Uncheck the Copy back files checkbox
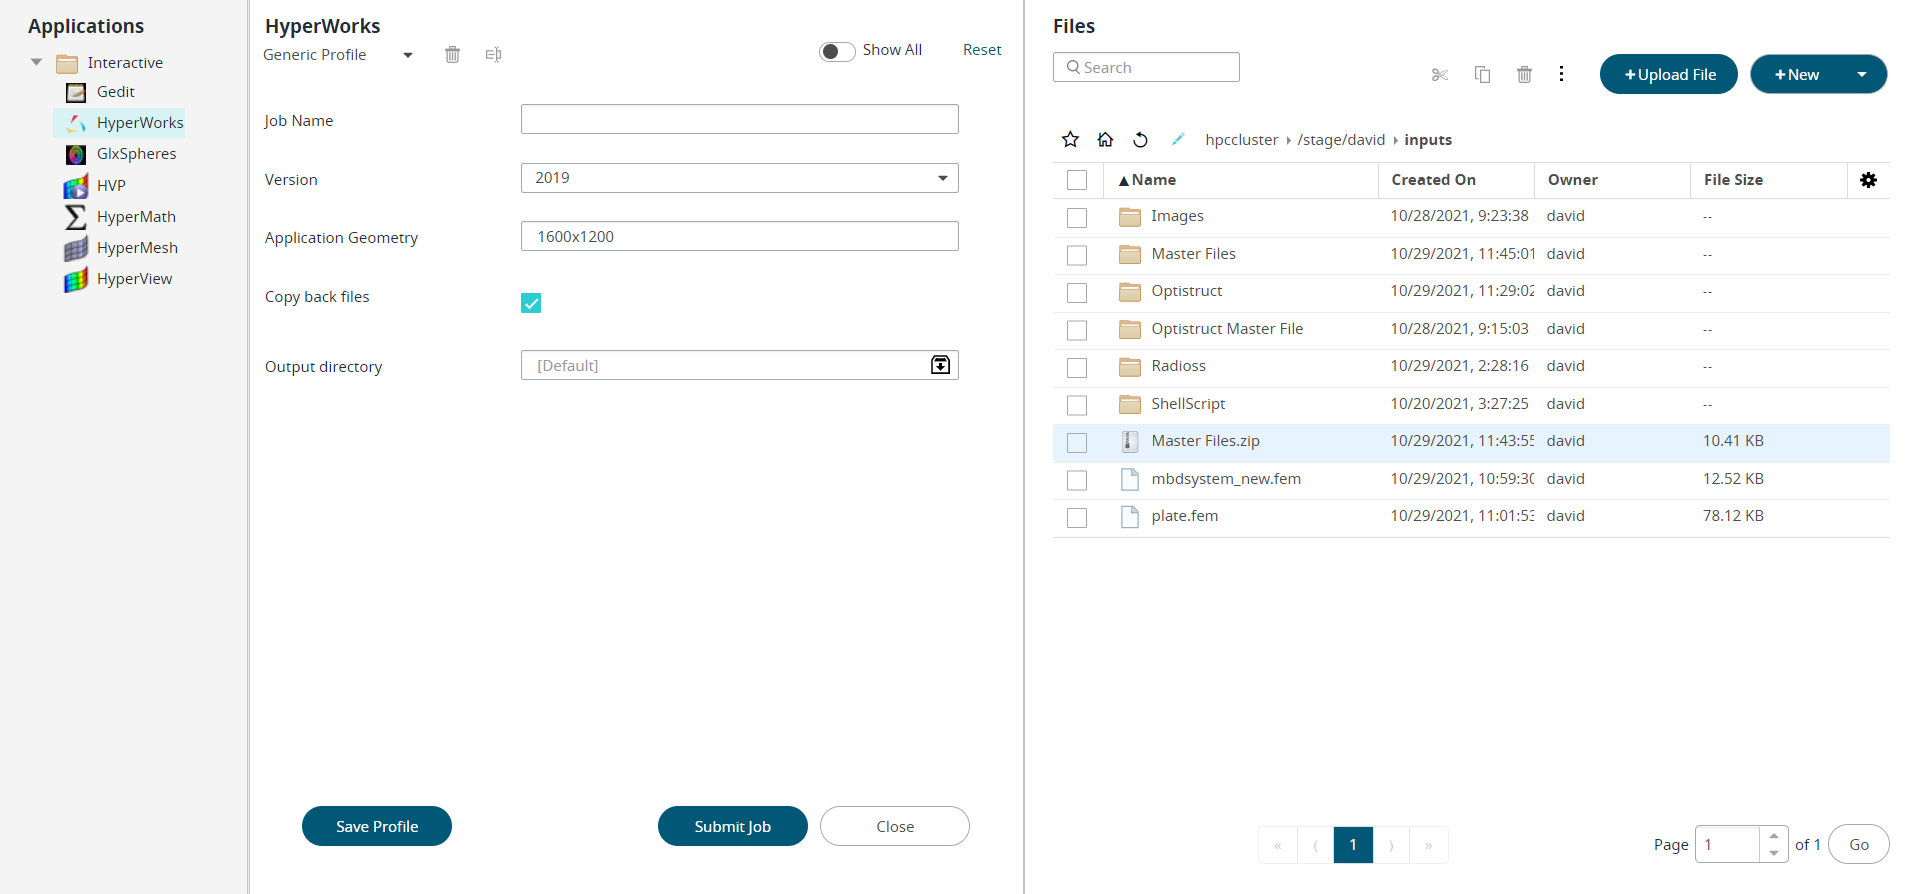This screenshot has height=894, width=1915. coord(531,303)
